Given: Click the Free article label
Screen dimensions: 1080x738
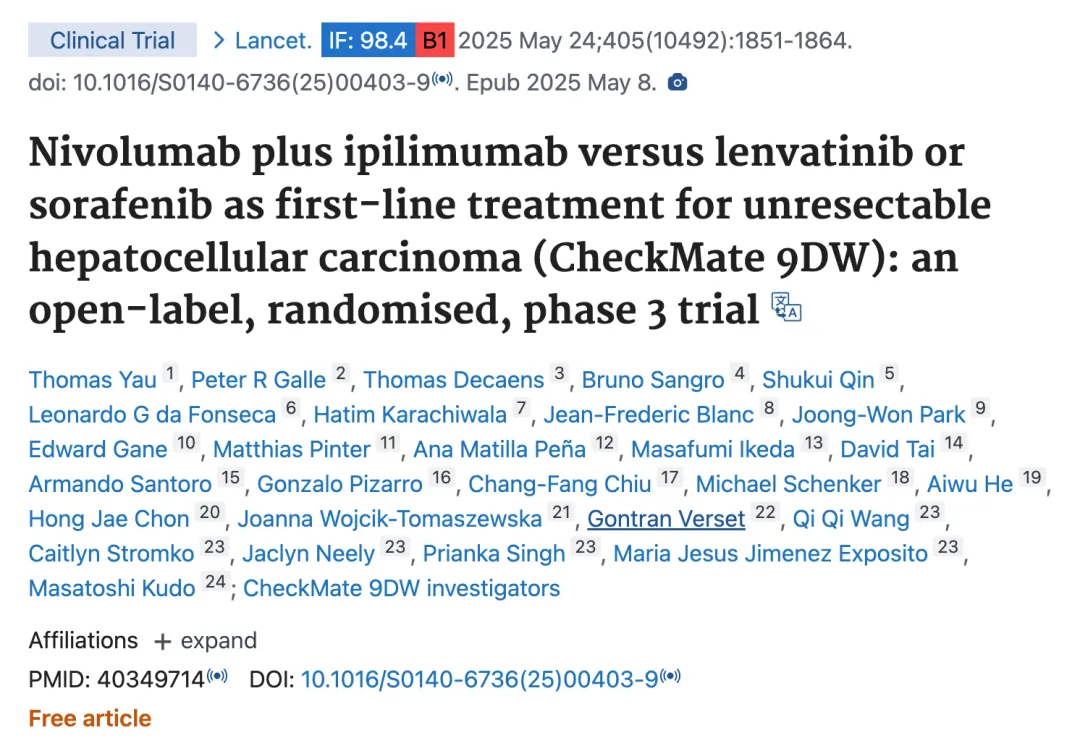Looking at the screenshot, I should click(90, 719).
